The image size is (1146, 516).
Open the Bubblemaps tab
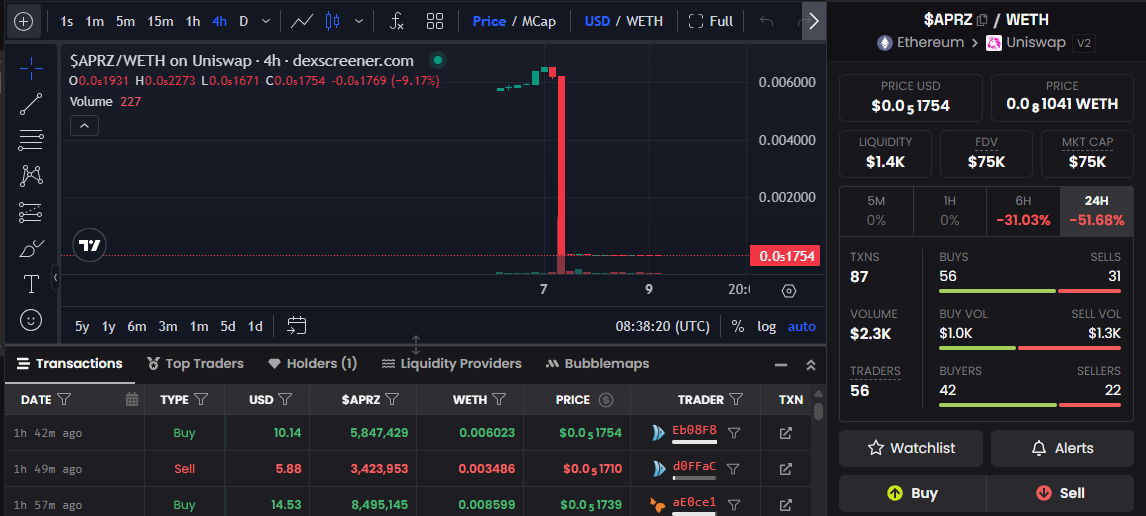click(x=597, y=363)
